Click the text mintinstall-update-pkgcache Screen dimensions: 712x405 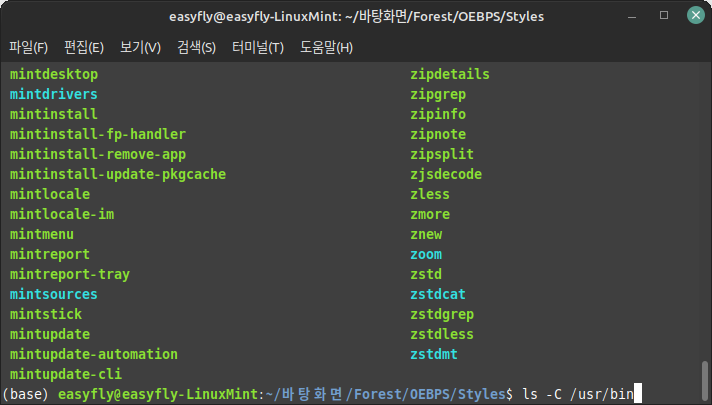(118, 174)
